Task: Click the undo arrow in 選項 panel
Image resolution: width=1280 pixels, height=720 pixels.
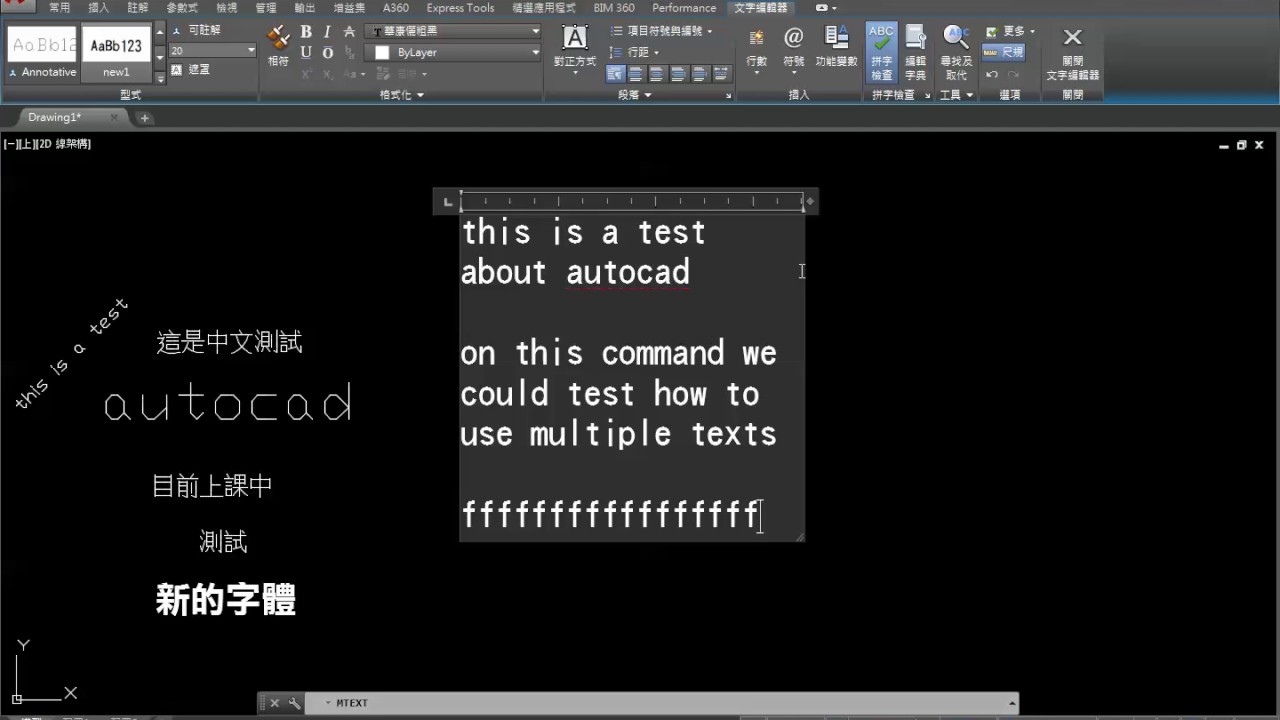Action: tap(991, 74)
